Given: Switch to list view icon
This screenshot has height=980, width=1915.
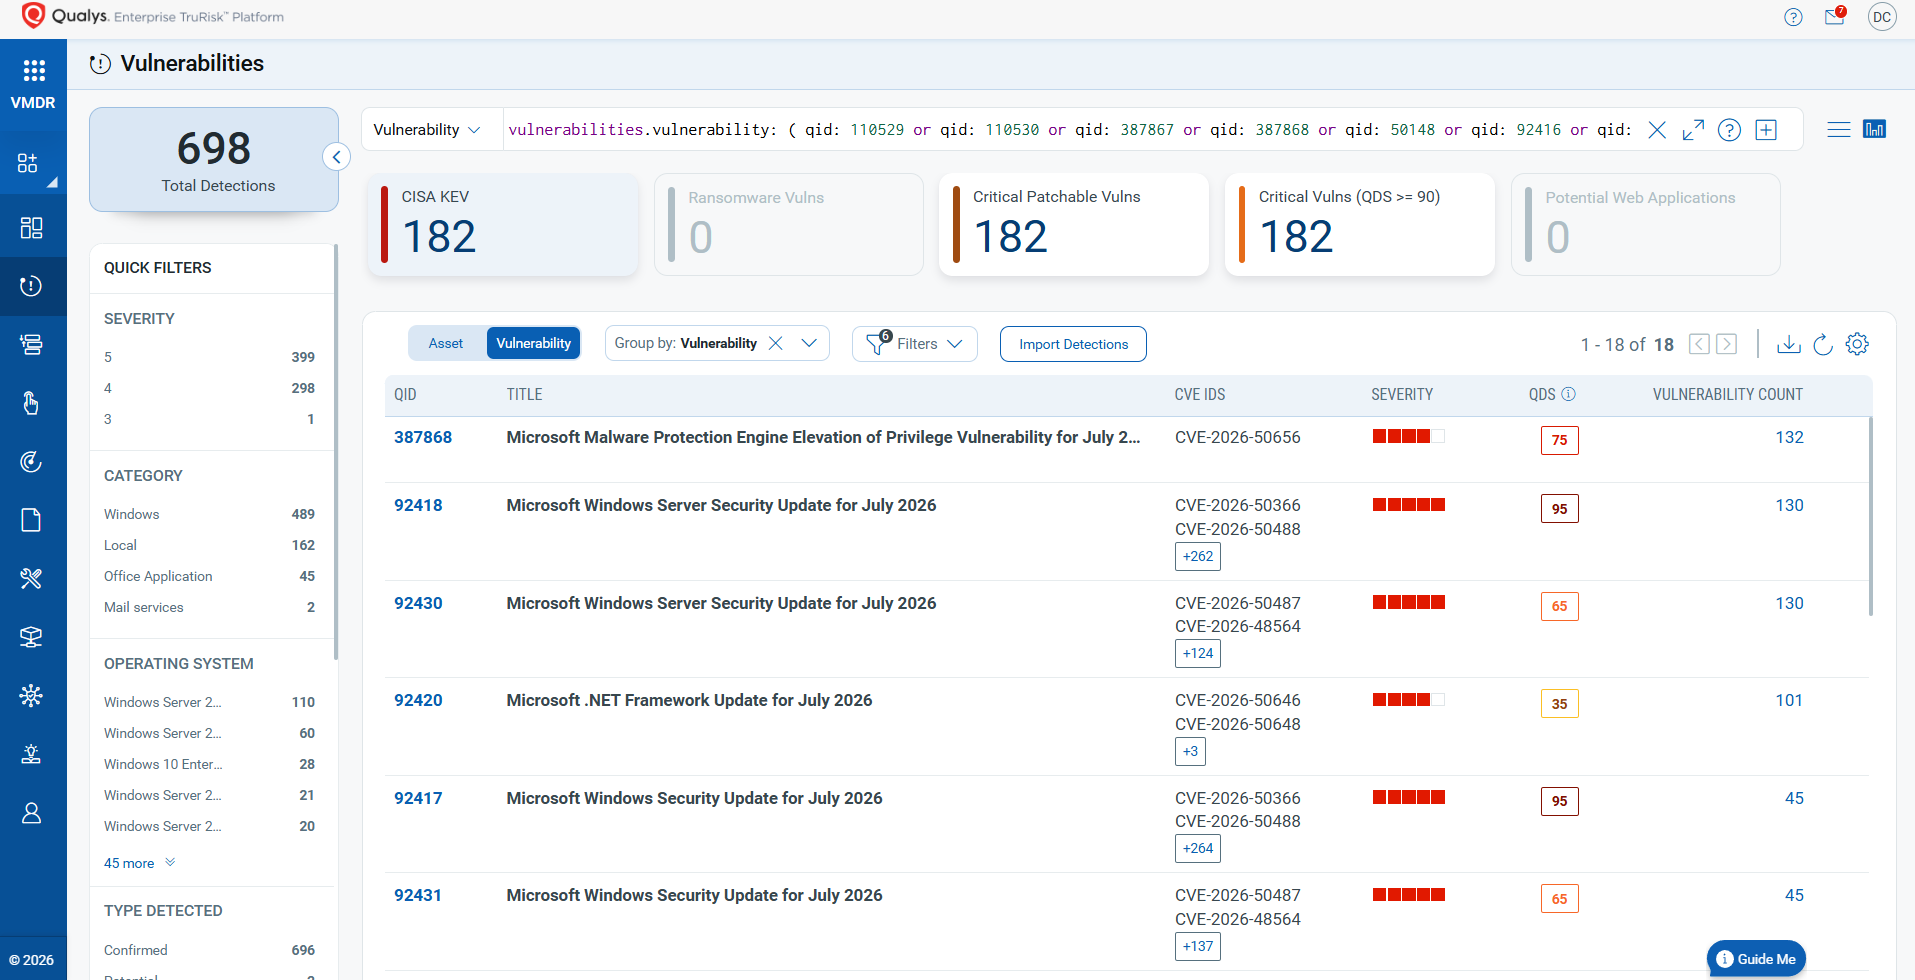Looking at the screenshot, I should 1838,130.
